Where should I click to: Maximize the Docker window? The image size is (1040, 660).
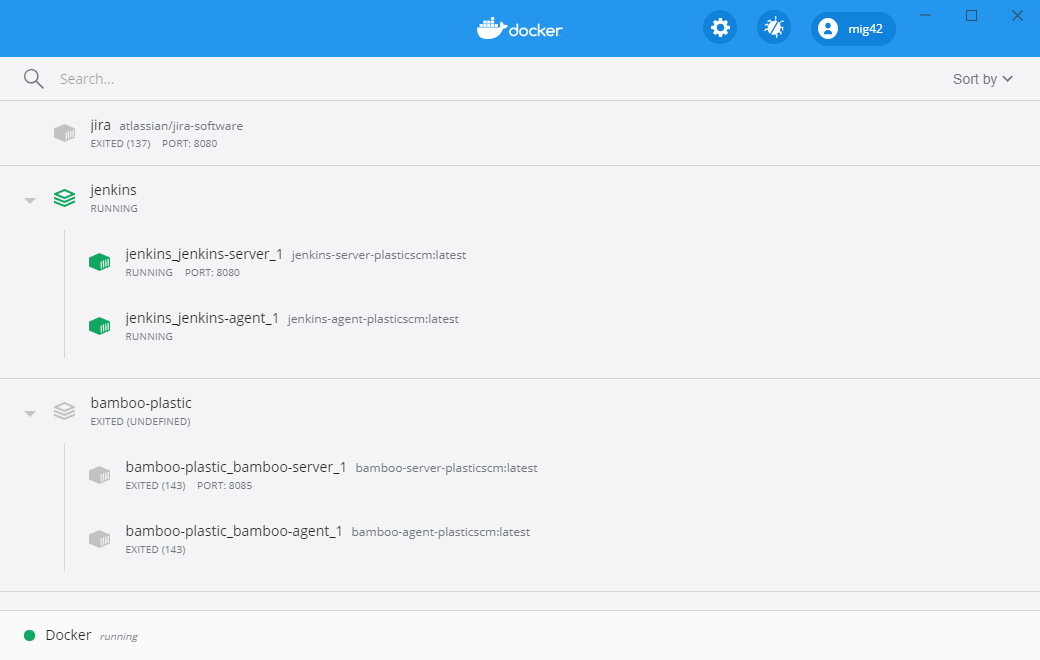pyautogui.click(x=972, y=15)
